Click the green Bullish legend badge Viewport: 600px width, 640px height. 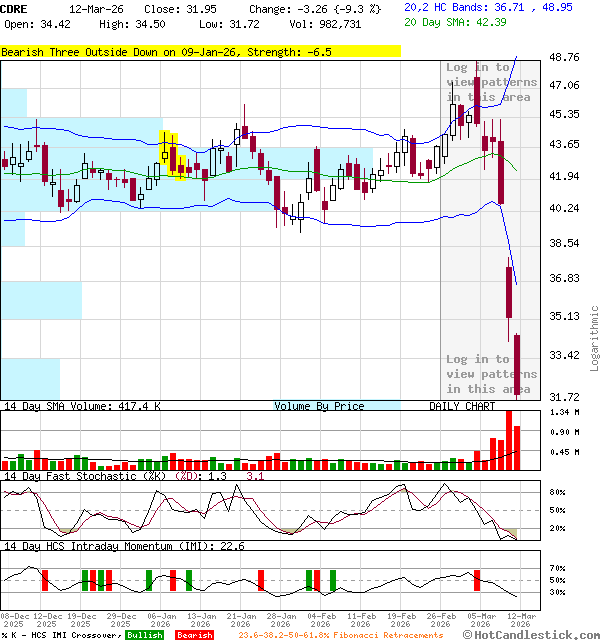tap(144, 635)
